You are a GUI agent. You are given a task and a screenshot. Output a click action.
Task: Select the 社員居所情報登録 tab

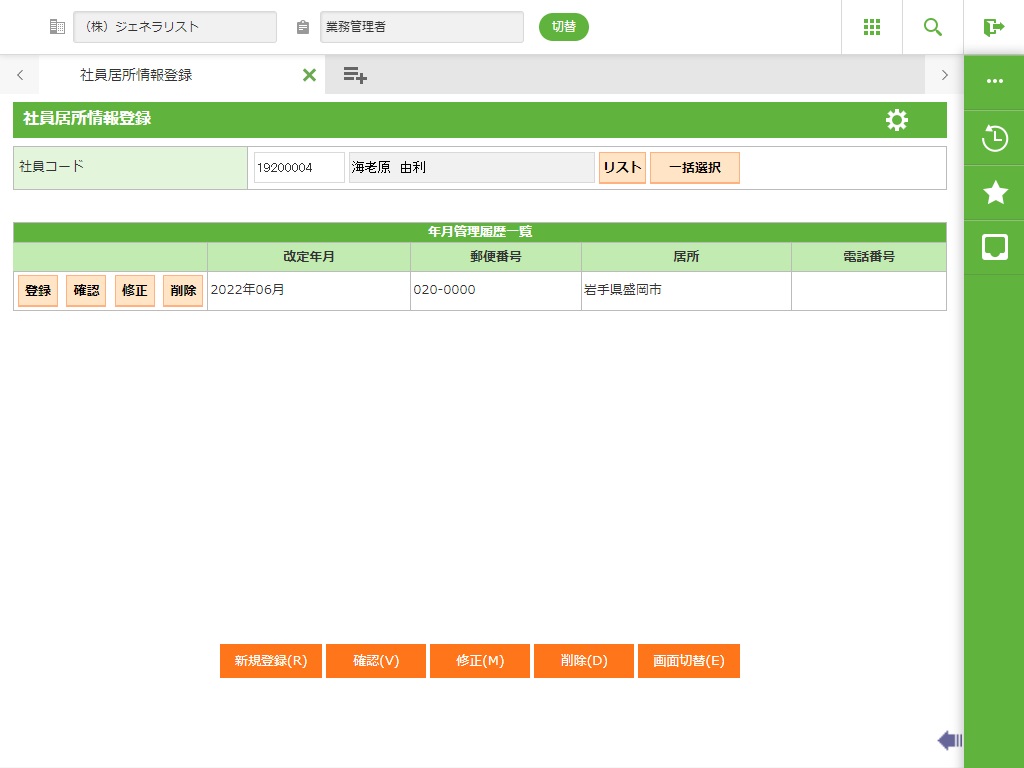click(136, 75)
